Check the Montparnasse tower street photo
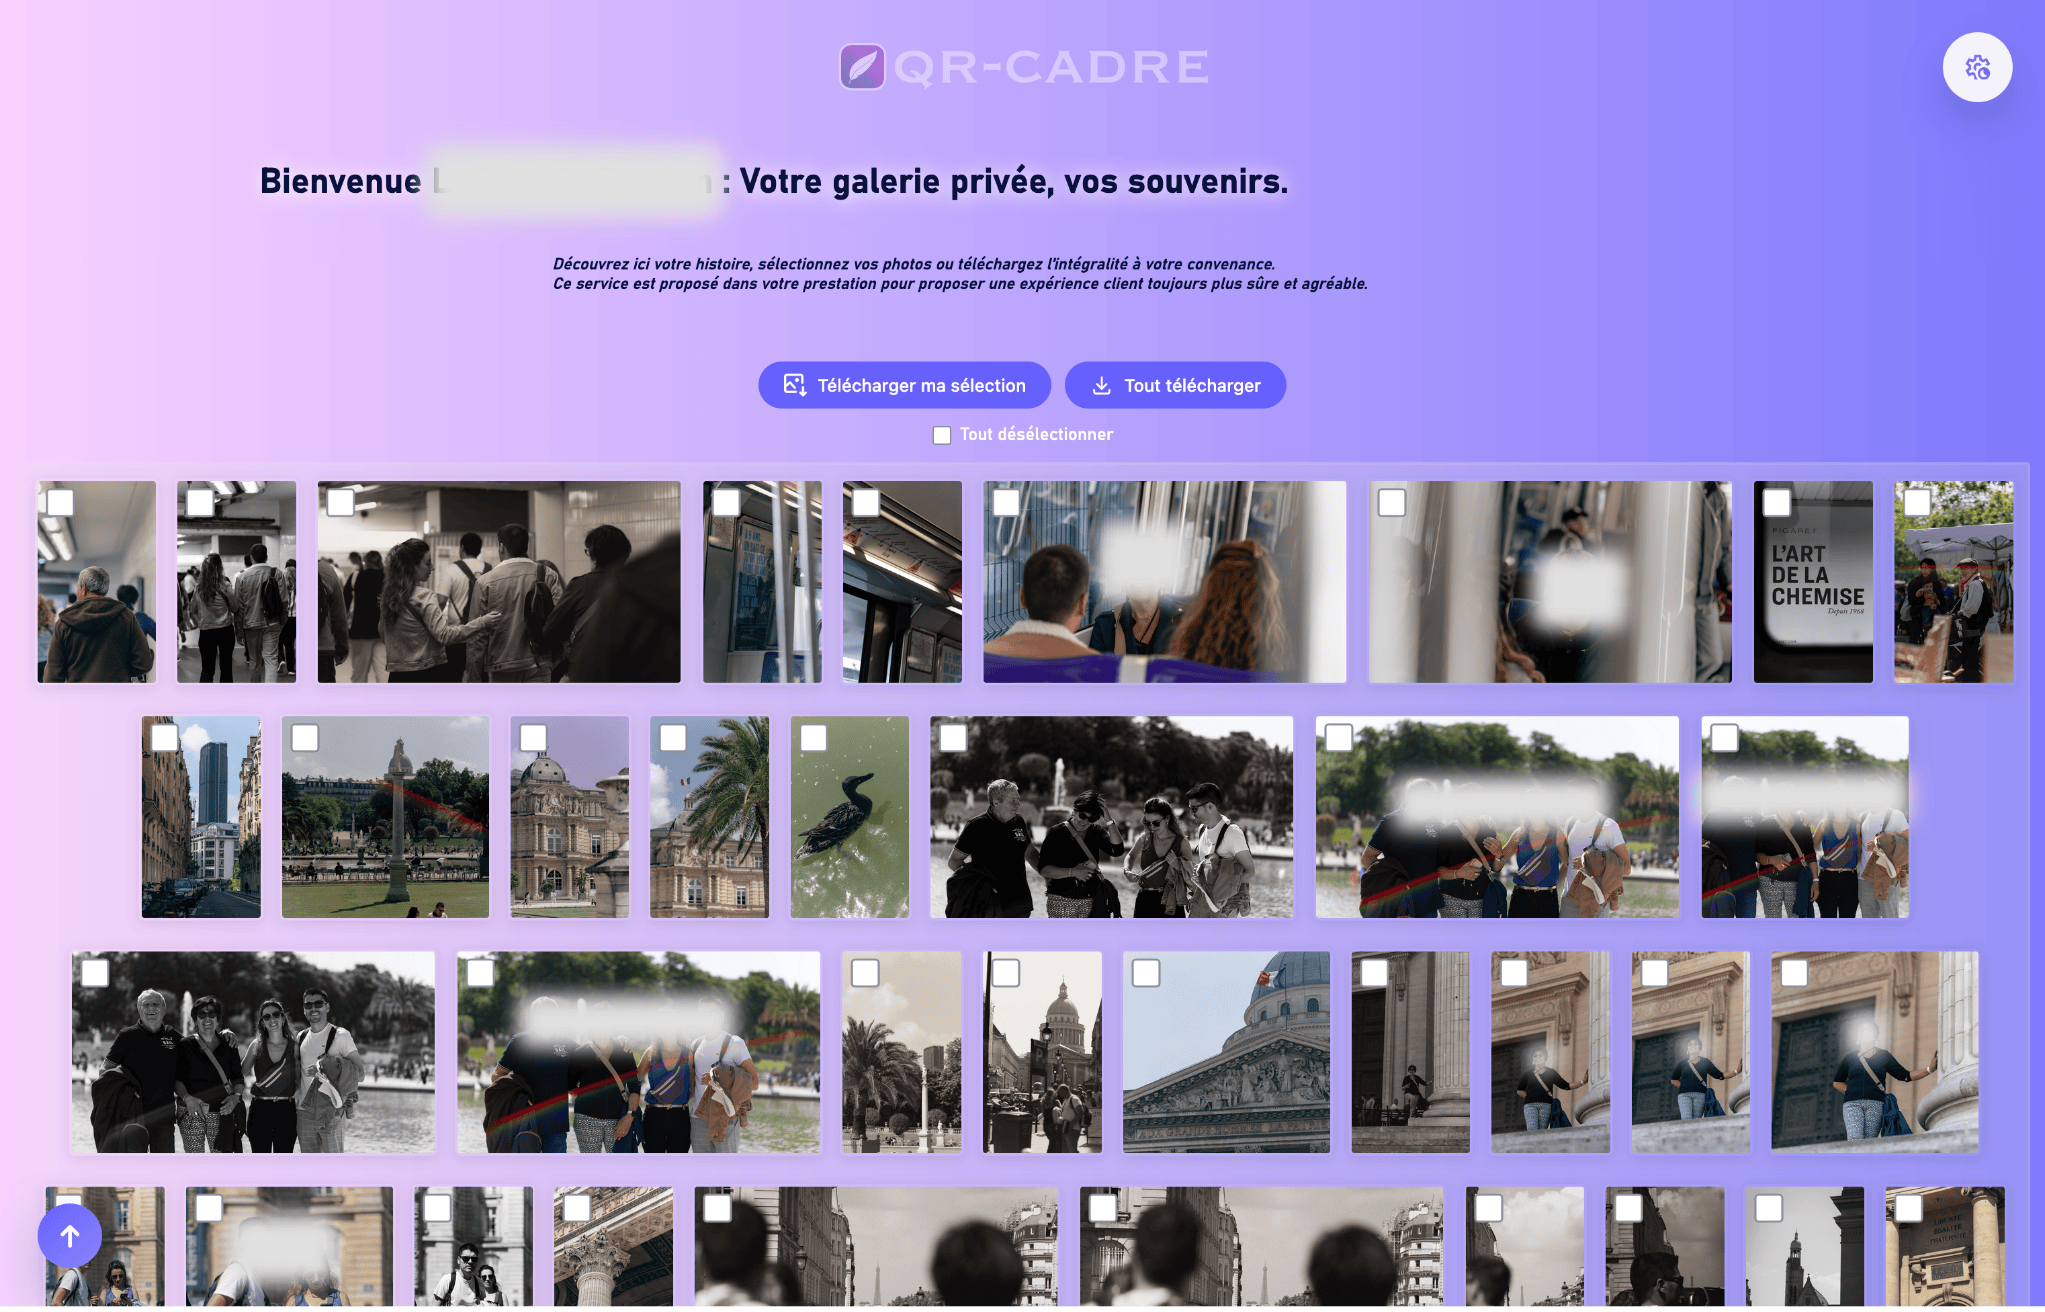This screenshot has width=2045, height=1312. click(165, 739)
